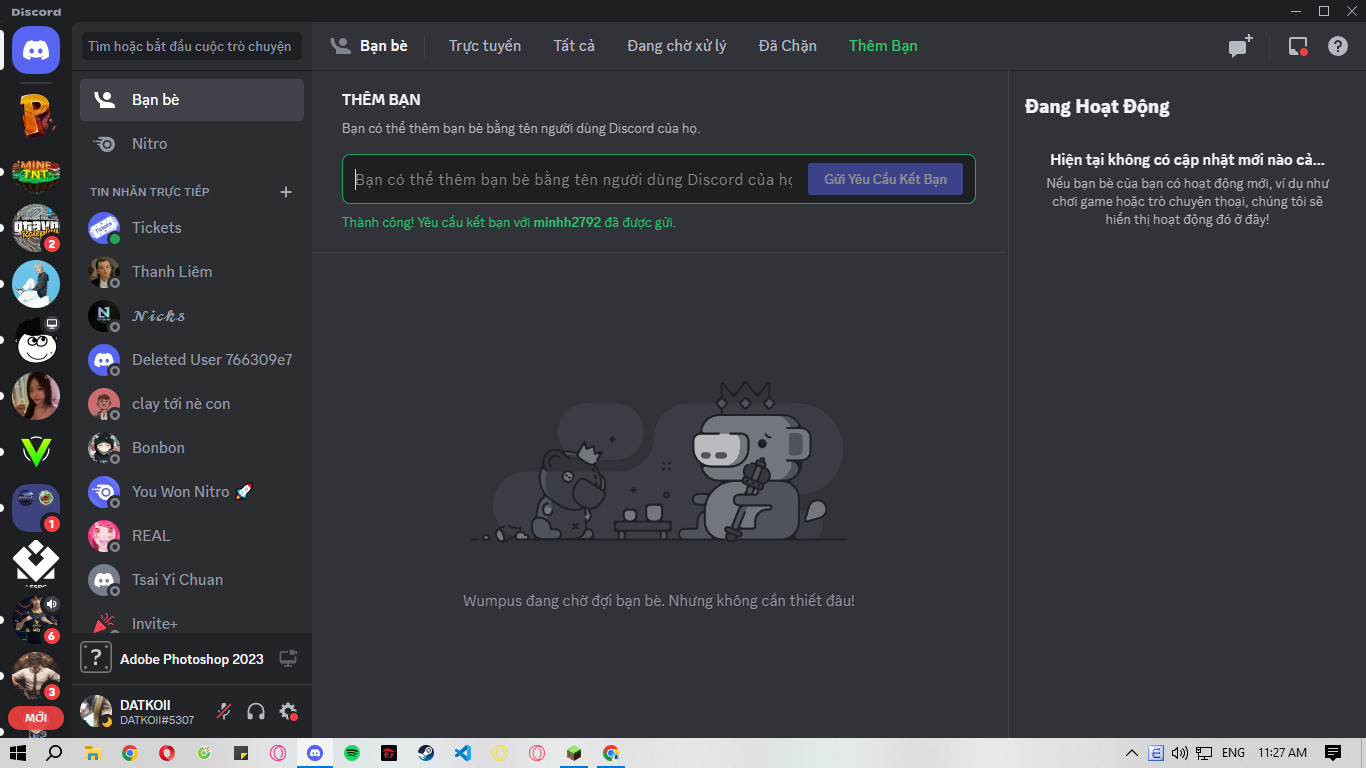Open the network icon in system tray
Screen dimensions: 1366x768
[x=1205, y=753]
